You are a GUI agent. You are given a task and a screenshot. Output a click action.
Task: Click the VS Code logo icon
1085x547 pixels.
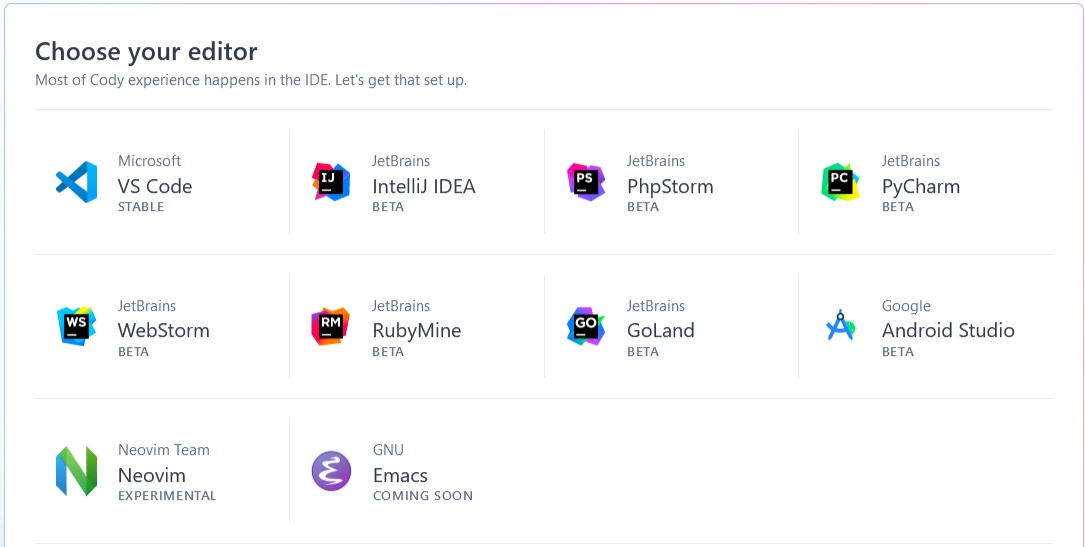pyautogui.click(x=76, y=182)
